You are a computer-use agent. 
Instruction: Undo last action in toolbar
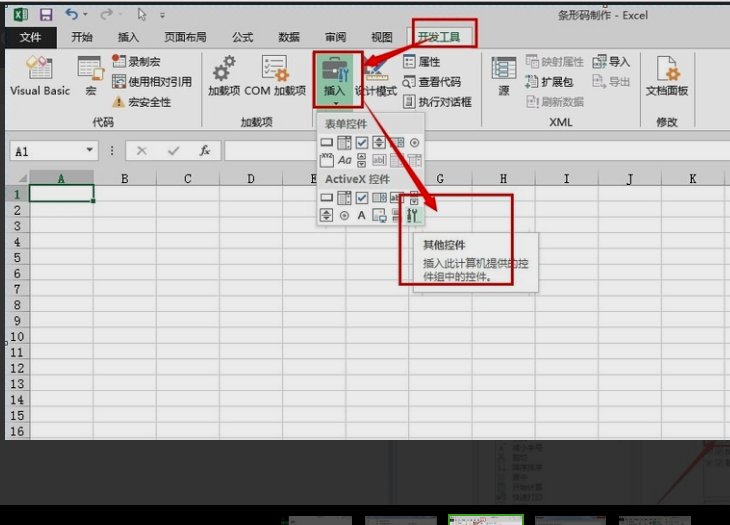pyautogui.click(x=71, y=14)
